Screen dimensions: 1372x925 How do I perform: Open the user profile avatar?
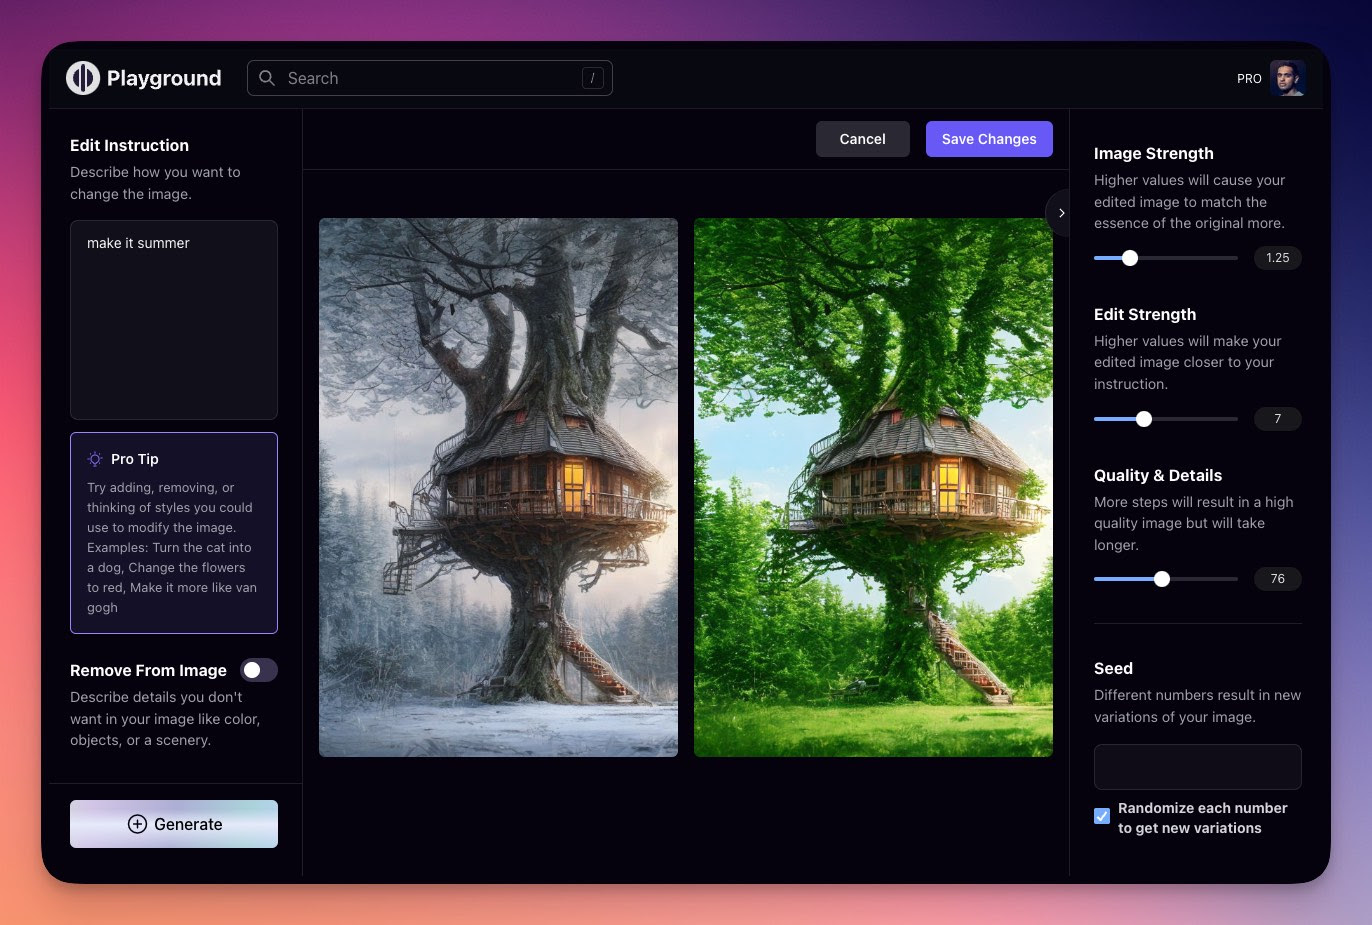point(1288,78)
